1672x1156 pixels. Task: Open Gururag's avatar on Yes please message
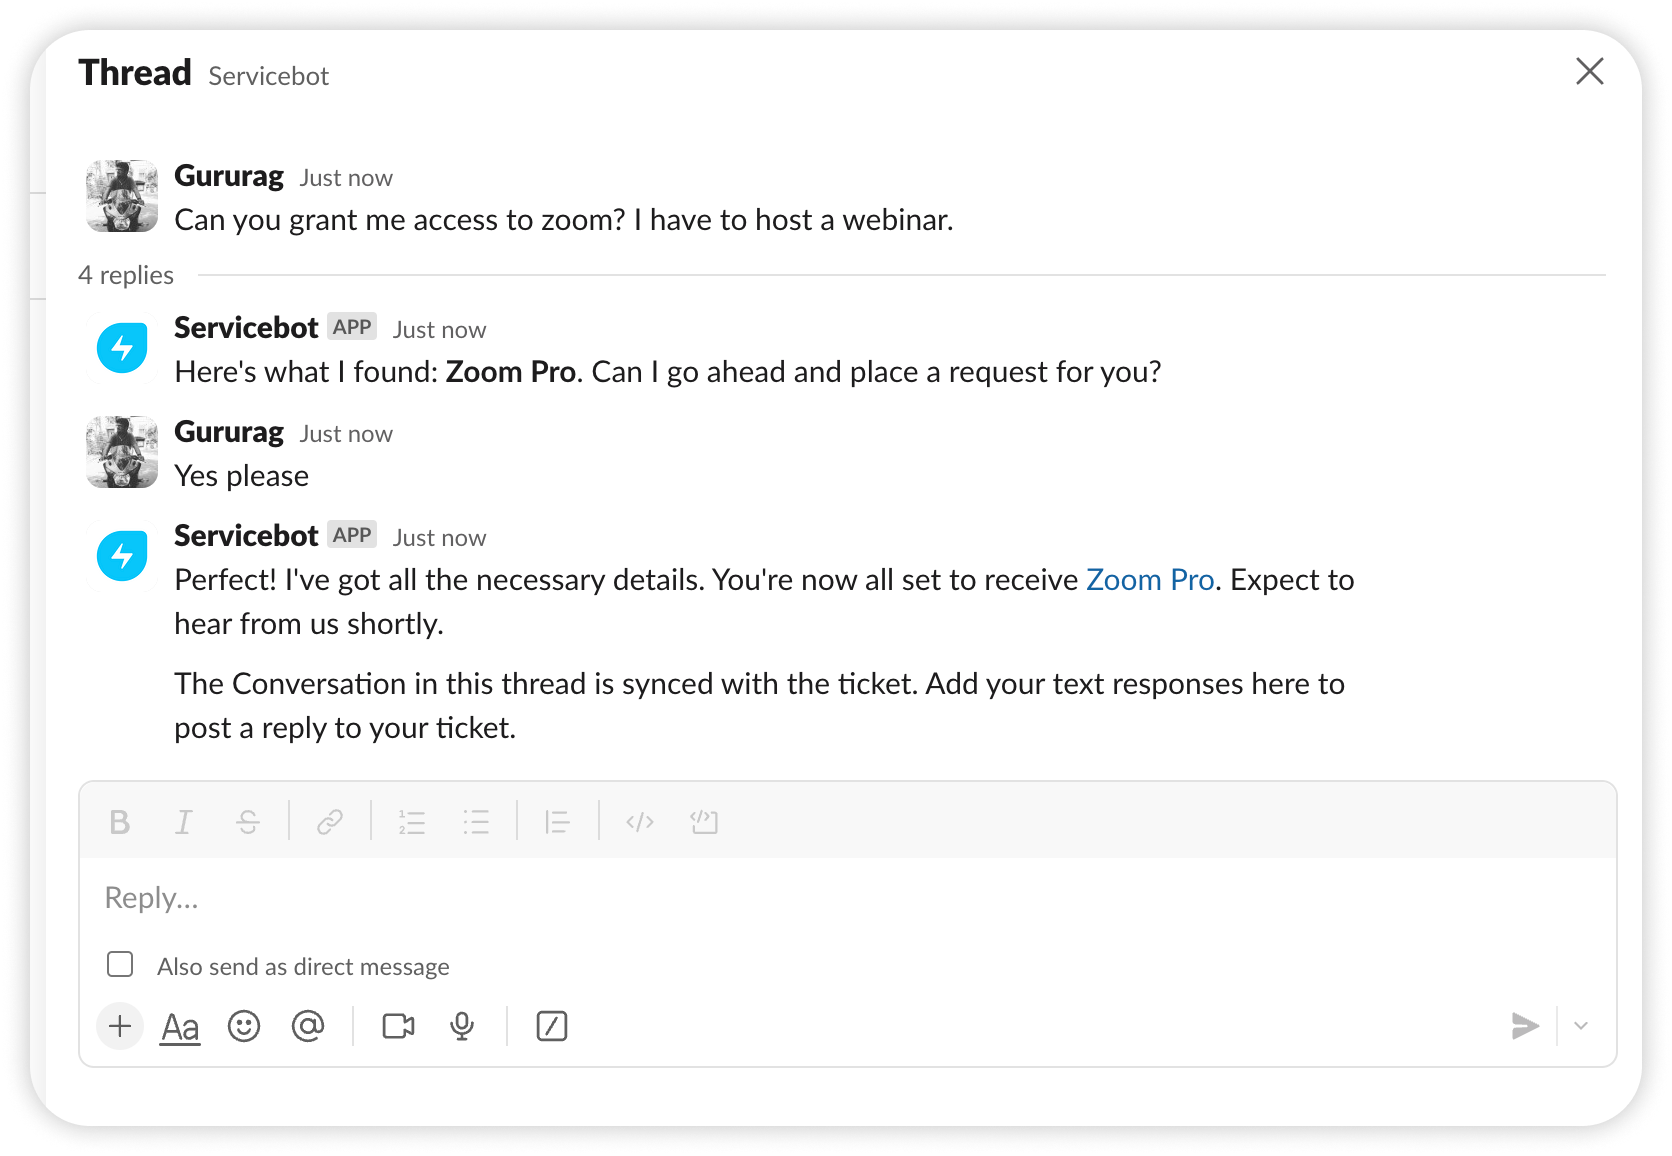[122, 452]
